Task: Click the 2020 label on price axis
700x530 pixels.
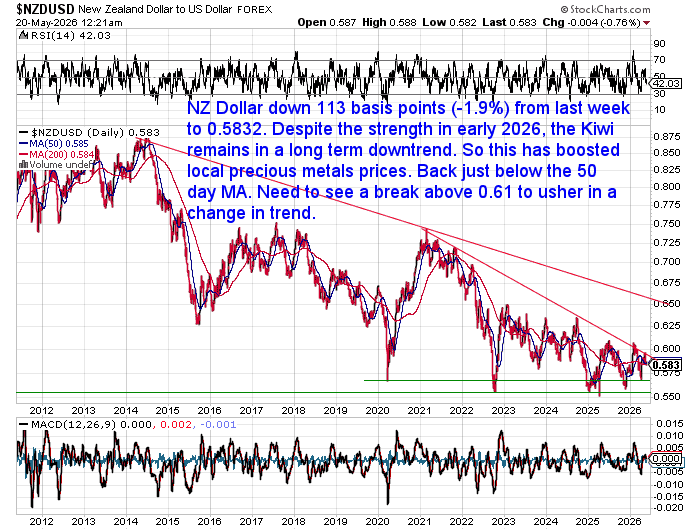Action: point(377,410)
